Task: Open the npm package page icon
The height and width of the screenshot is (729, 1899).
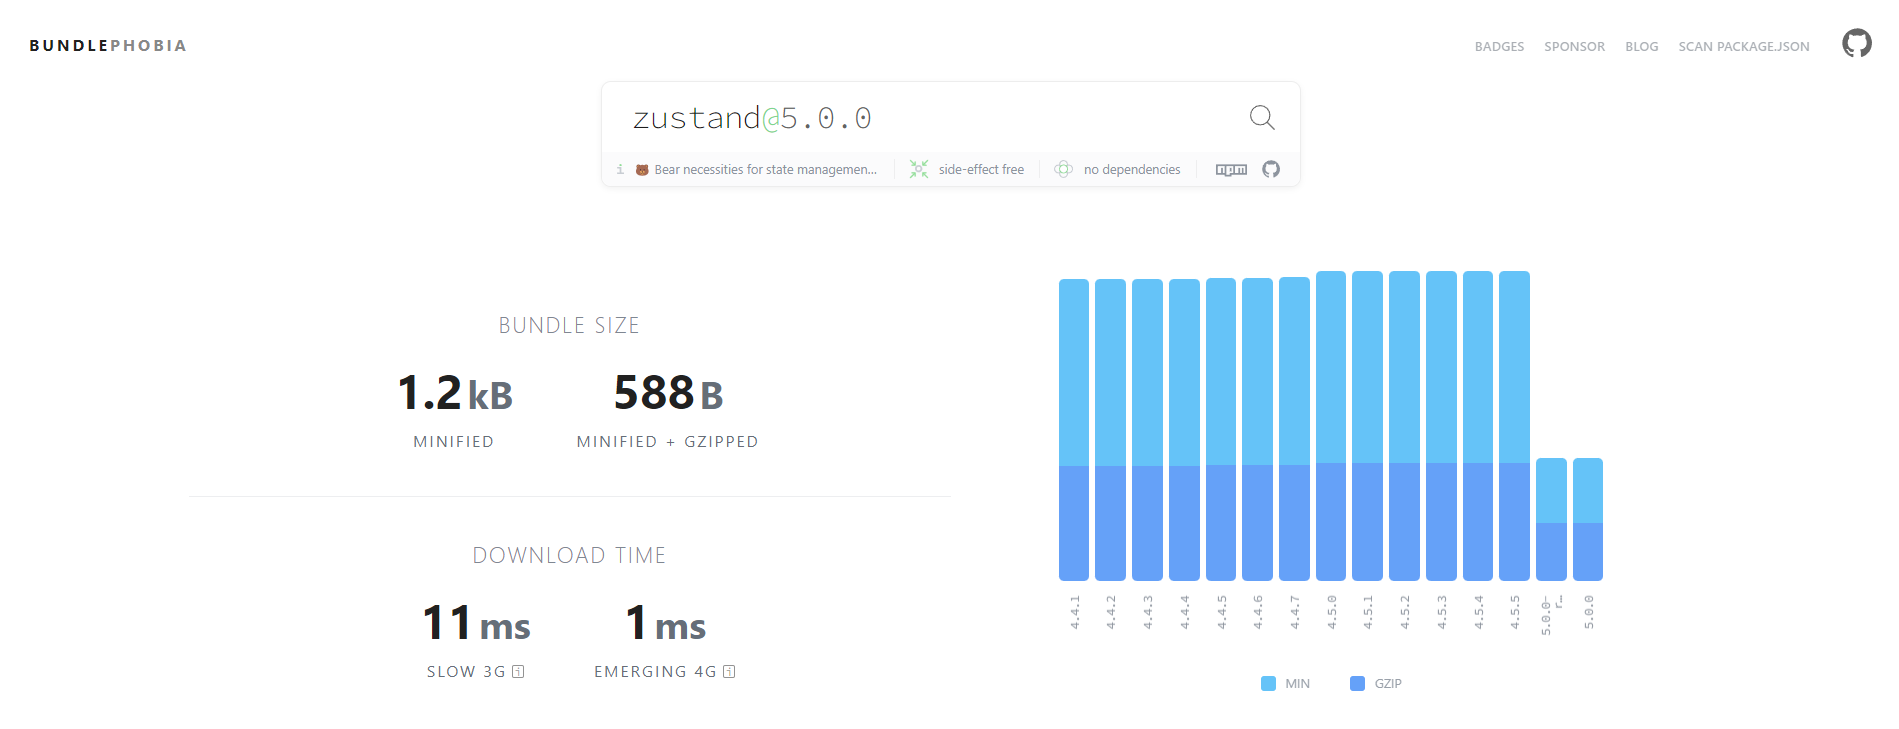Action: (1231, 170)
